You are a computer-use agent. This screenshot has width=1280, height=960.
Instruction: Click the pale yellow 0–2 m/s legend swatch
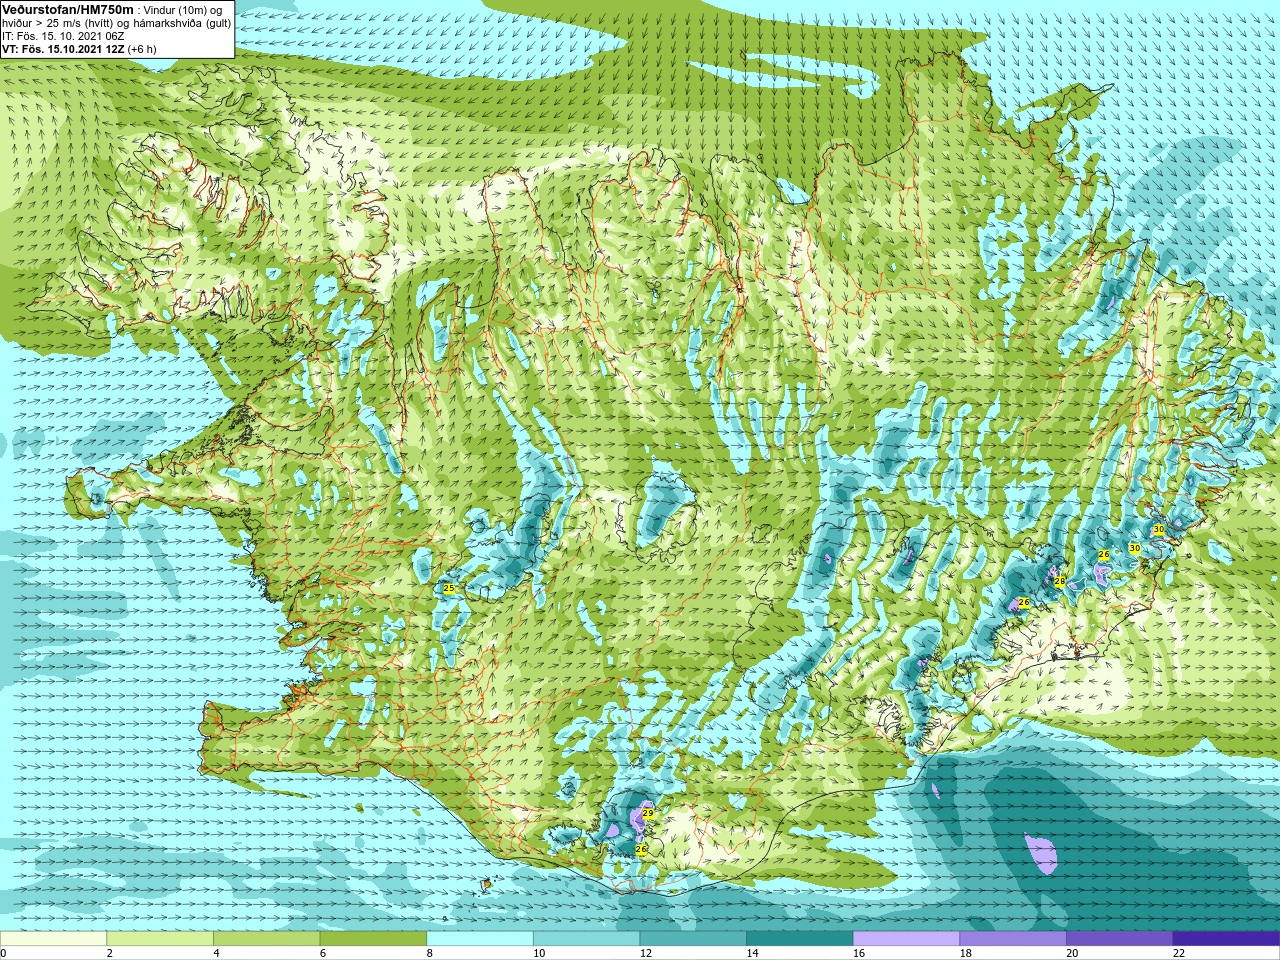tap(53, 939)
